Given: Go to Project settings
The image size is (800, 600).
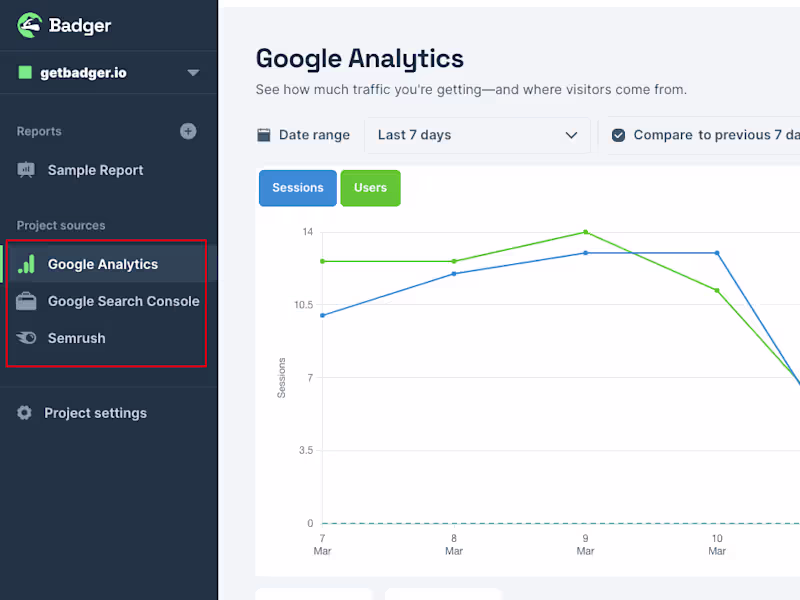Looking at the screenshot, I should pyautogui.click(x=95, y=413).
